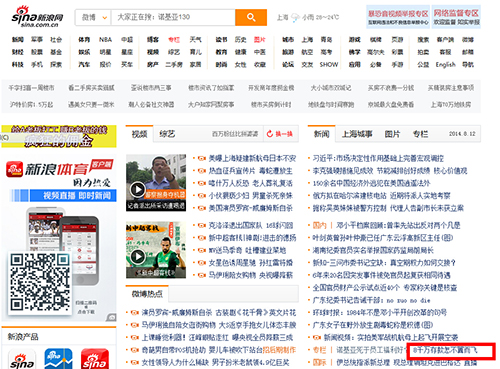Screen dimensions: 500x369
Task: Click camera icon beside 新闻视频:实拍美军战机
Action: [x=317, y=338]
